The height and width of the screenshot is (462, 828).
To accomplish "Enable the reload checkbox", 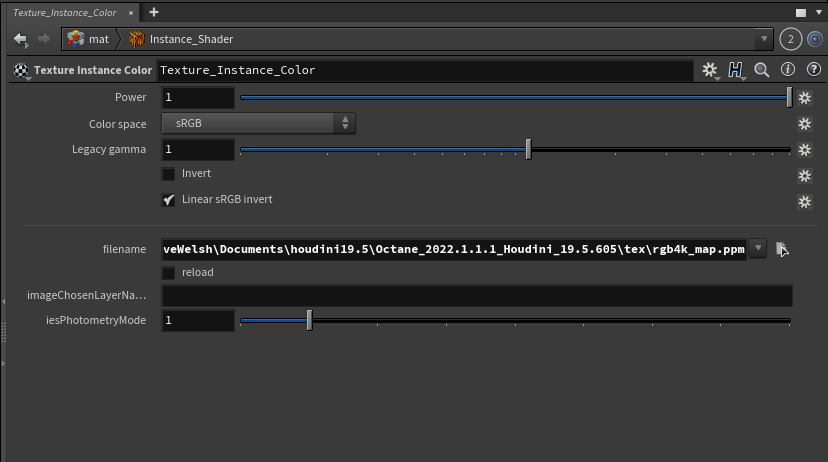I will [x=168, y=272].
